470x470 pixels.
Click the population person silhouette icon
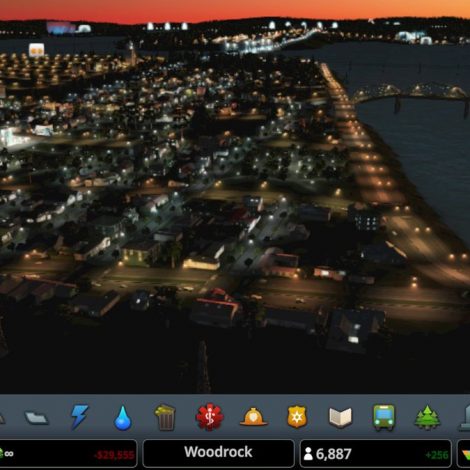308,454
